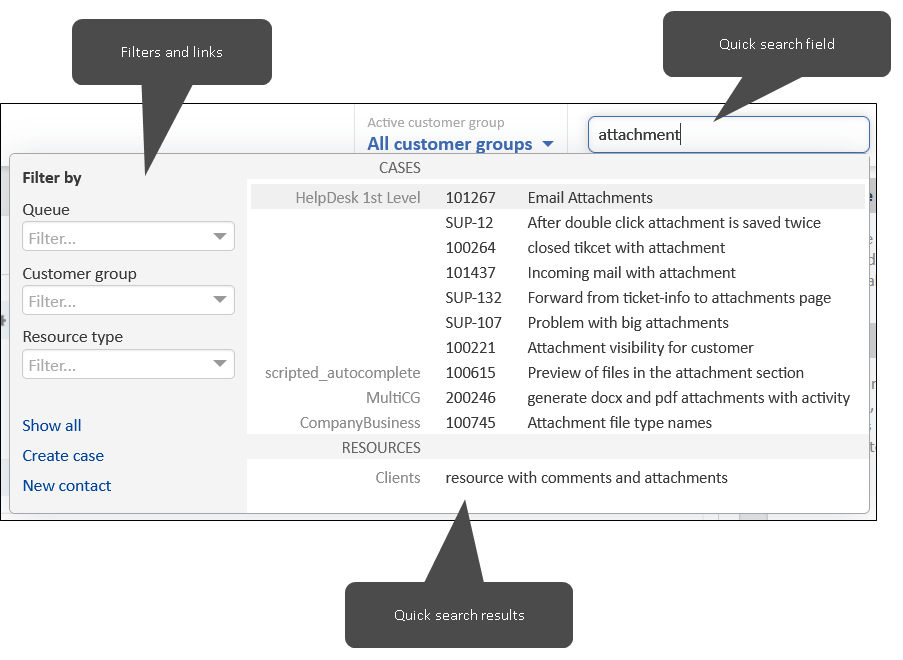Open the All customer groups dropdown
Image resolution: width=903 pixels, height=660 pixels.
[460, 144]
